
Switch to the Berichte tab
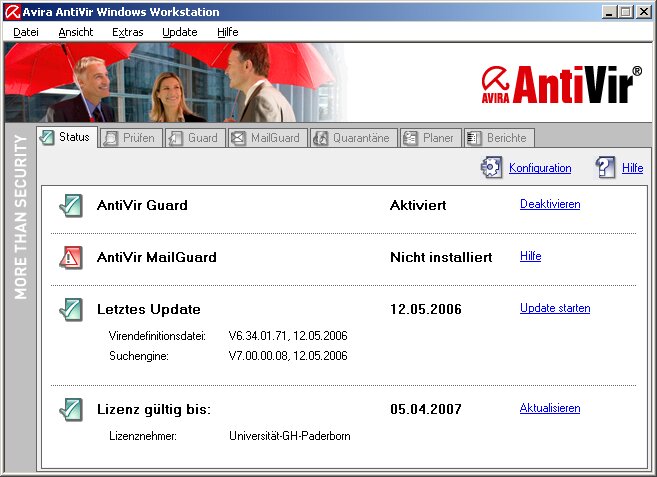click(x=499, y=138)
